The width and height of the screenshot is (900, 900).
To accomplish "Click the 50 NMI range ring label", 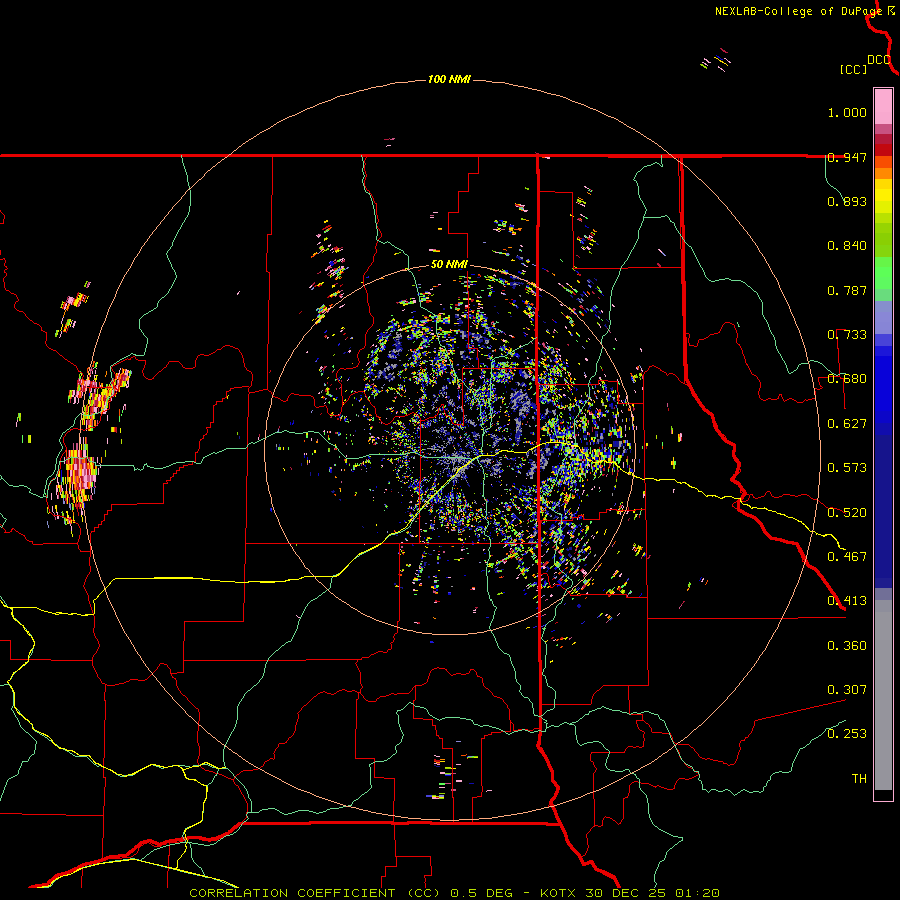I will click(449, 264).
